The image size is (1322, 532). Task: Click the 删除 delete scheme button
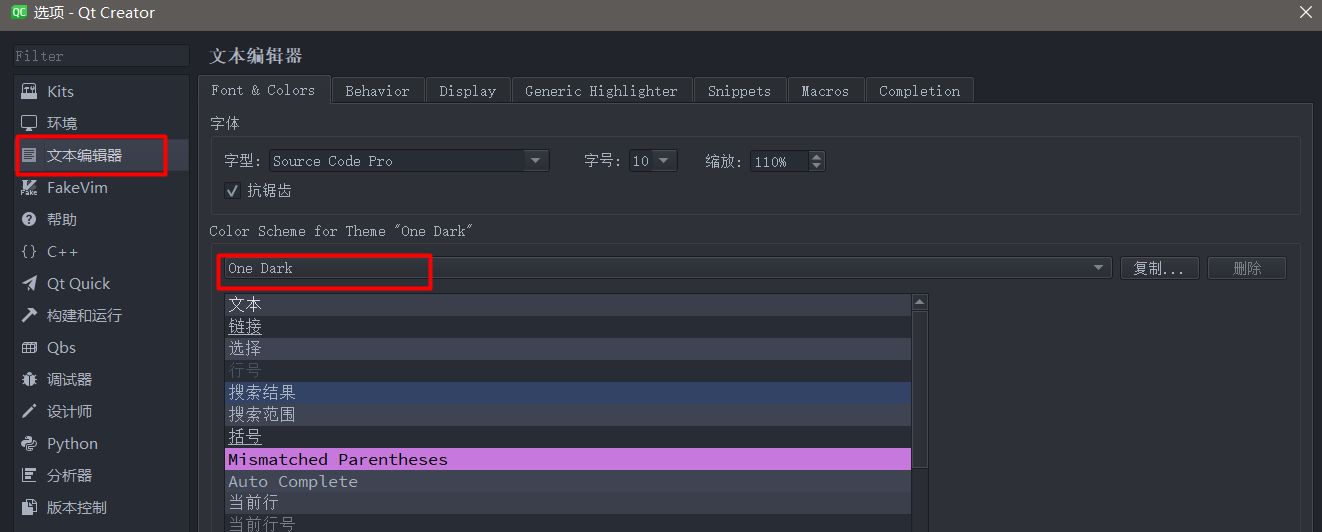pos(1247,268)
